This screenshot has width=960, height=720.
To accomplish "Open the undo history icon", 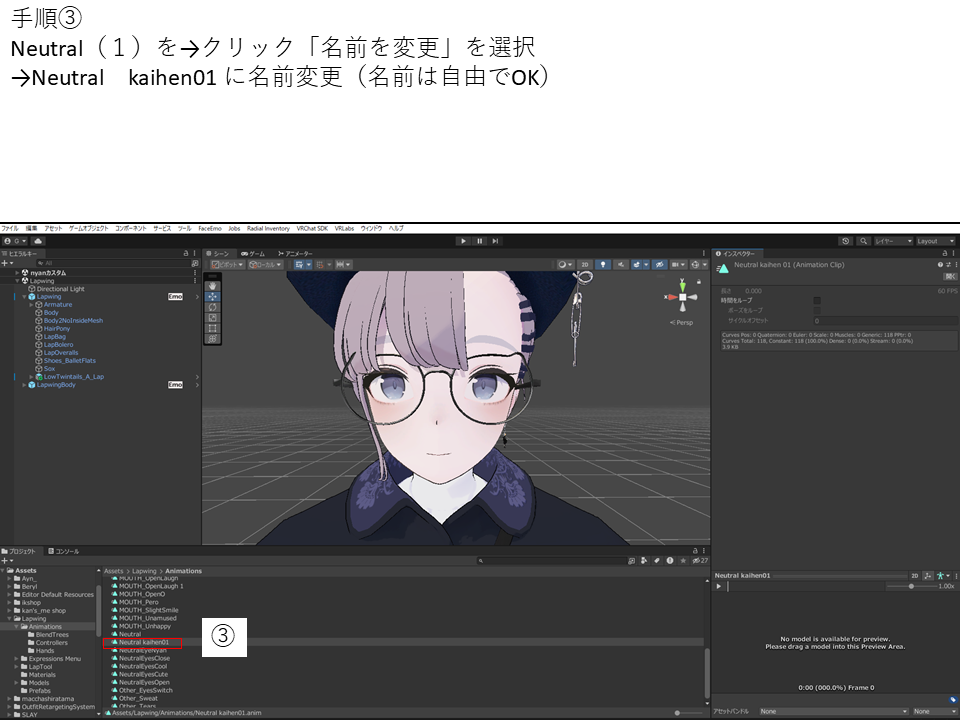I will pos(845,241).
